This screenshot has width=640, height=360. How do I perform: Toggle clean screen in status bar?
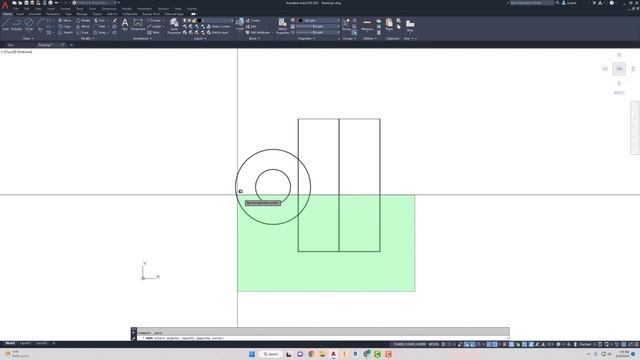pyautogui.click(x=630, y=344)
